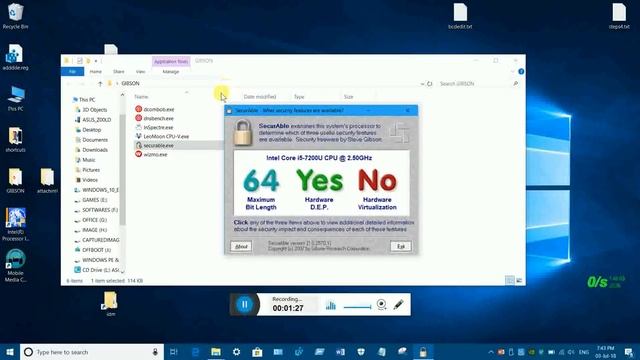Select Documents in navigation pane

[92, 140]
